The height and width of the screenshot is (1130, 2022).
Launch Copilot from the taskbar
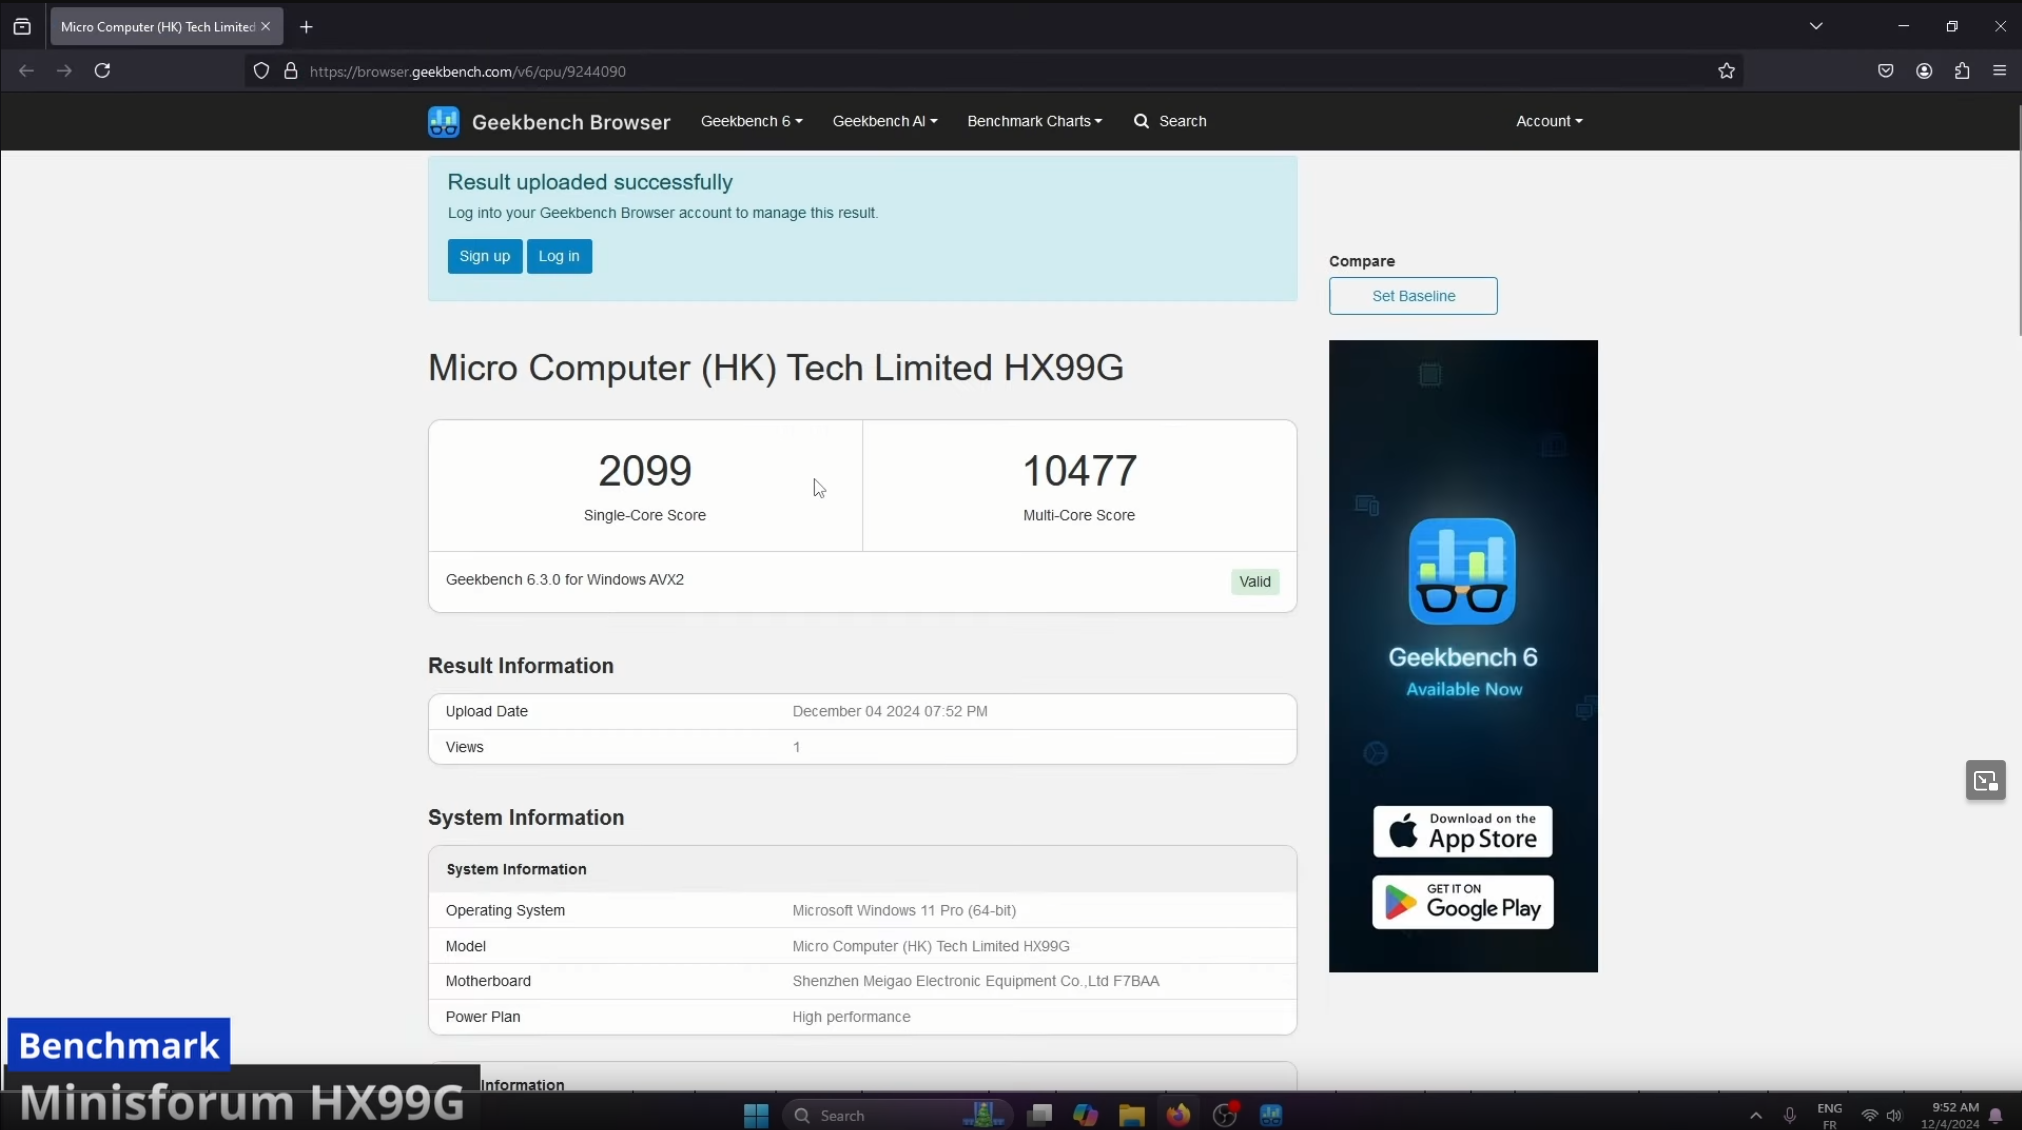click(1085, 1114)
